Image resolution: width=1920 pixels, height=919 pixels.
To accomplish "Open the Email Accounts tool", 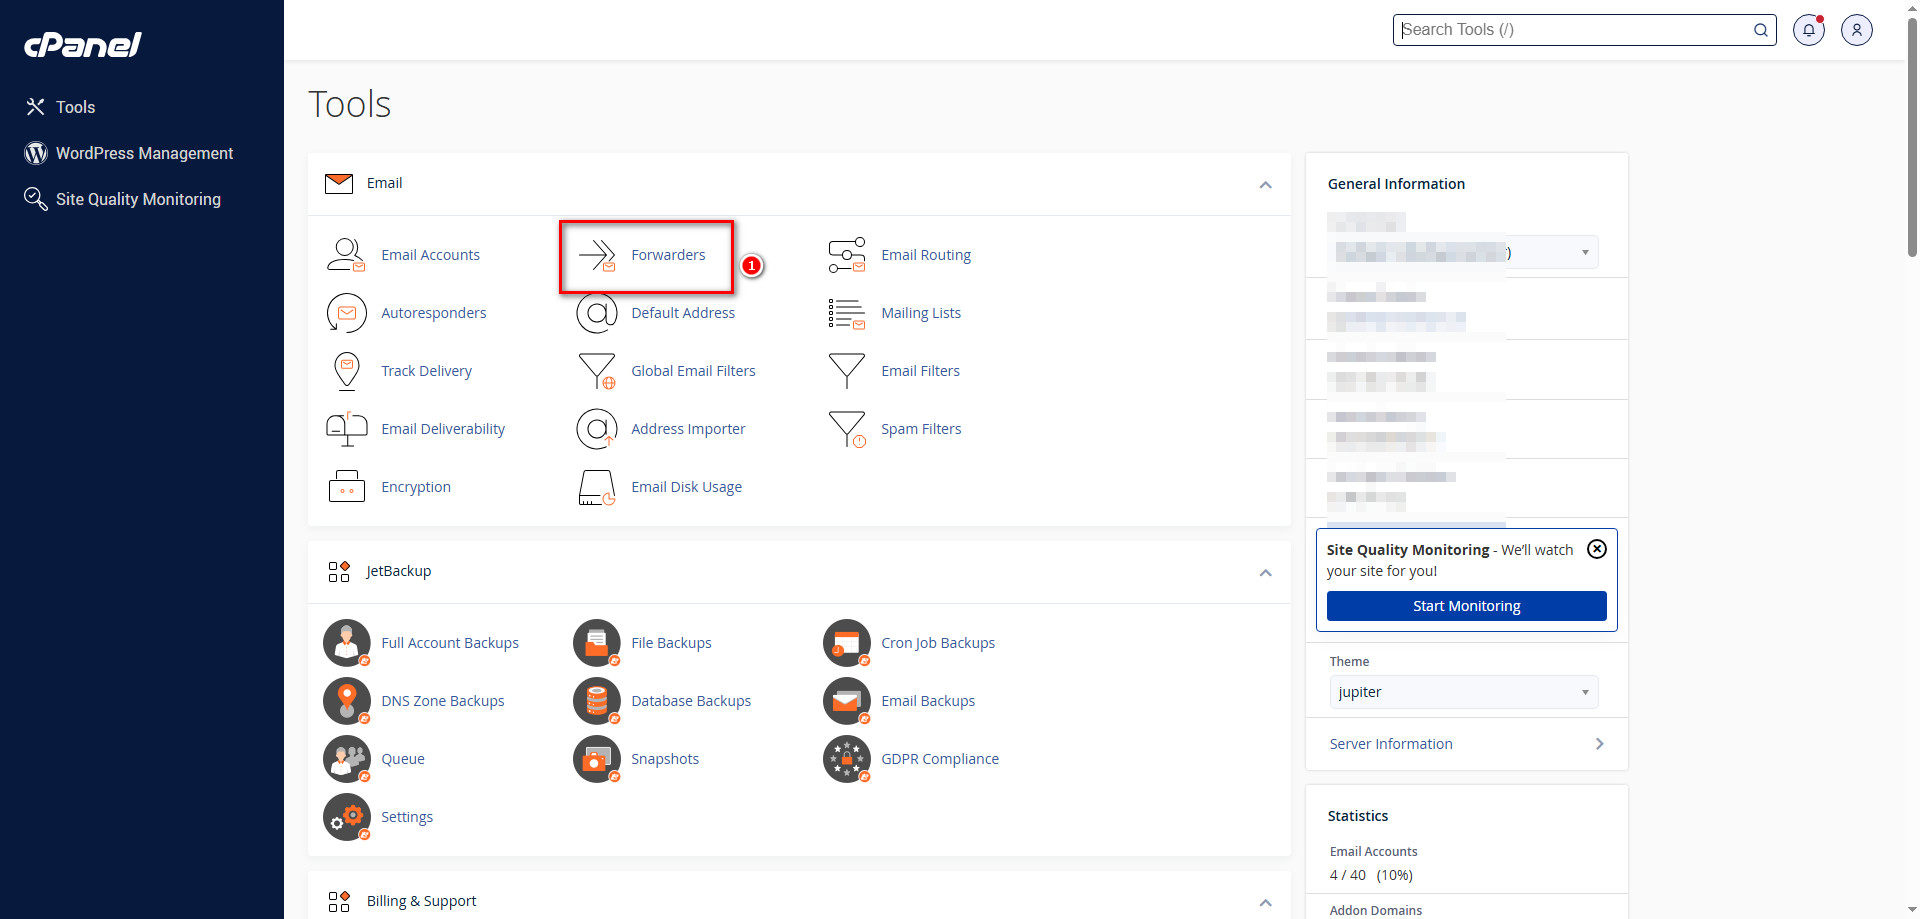I will tap(430, 255).
